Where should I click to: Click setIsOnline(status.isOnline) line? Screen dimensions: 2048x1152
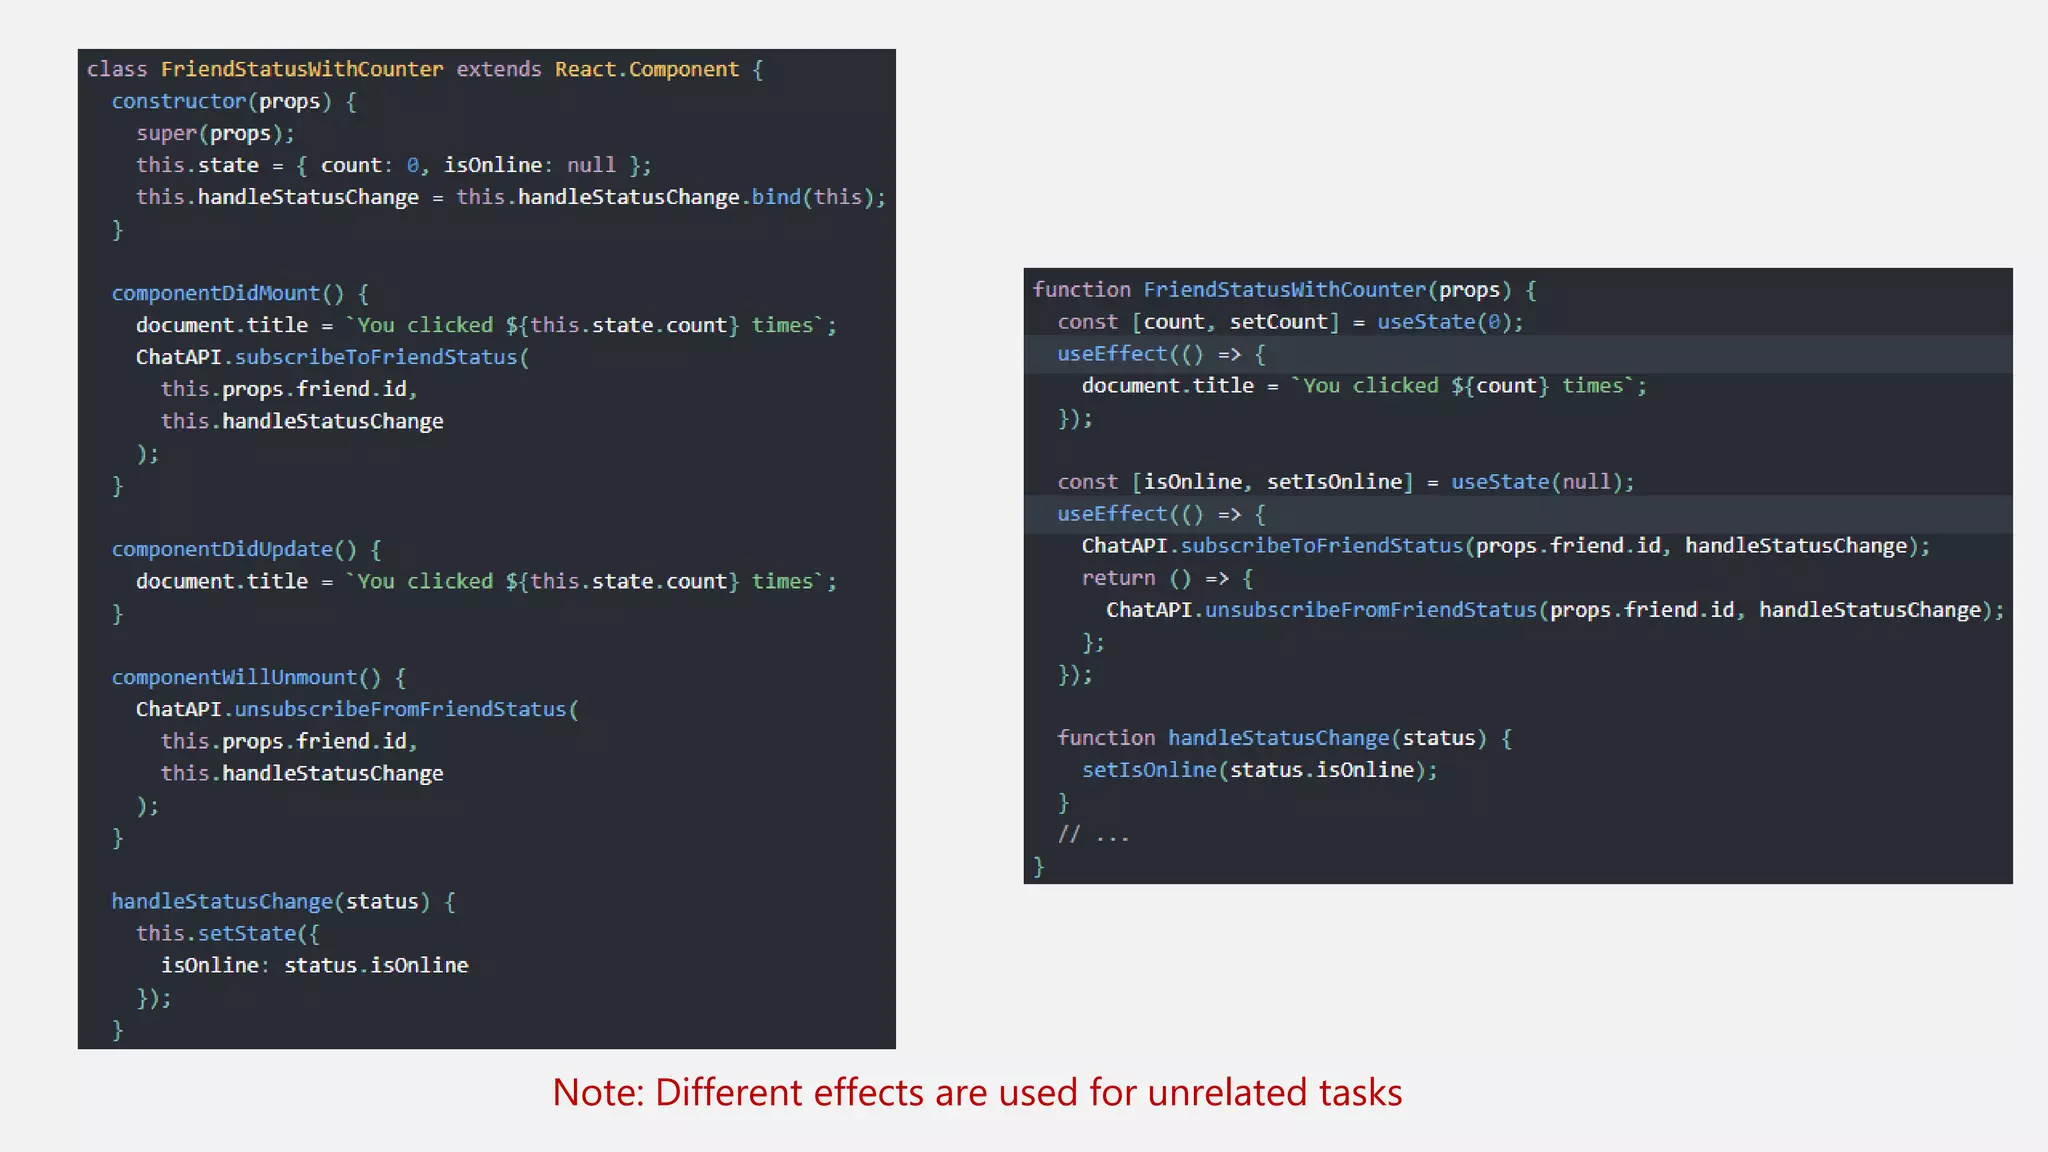(1258, 770)
